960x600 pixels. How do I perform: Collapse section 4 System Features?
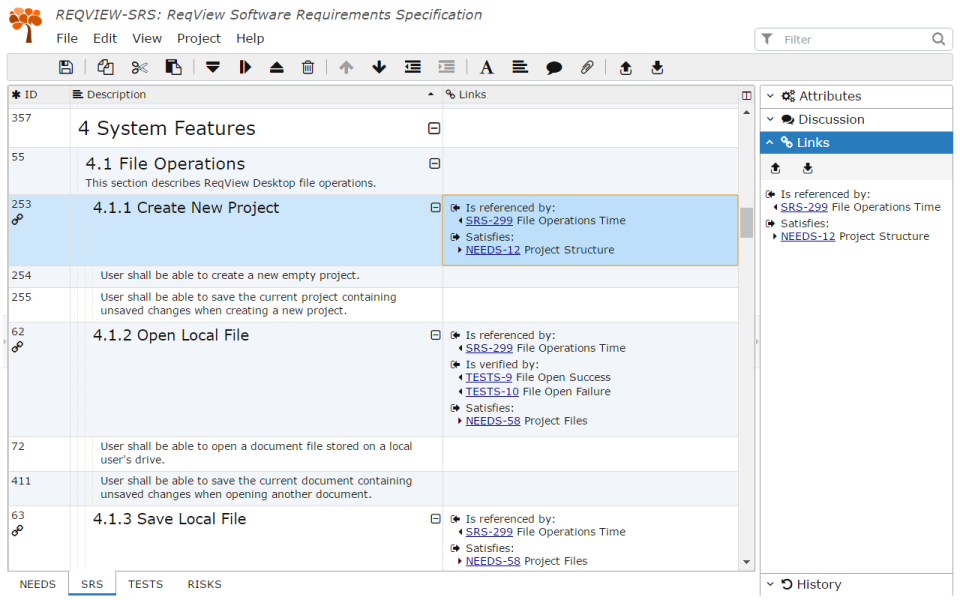433,129
